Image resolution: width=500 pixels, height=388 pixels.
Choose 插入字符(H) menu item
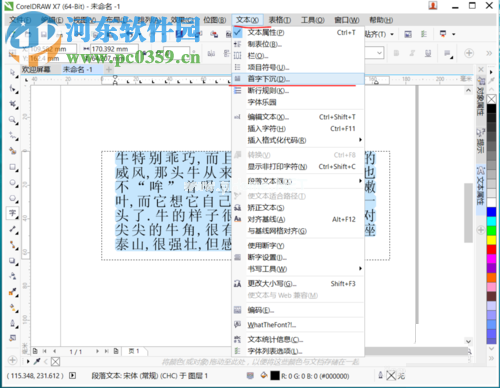pos(298,129)
